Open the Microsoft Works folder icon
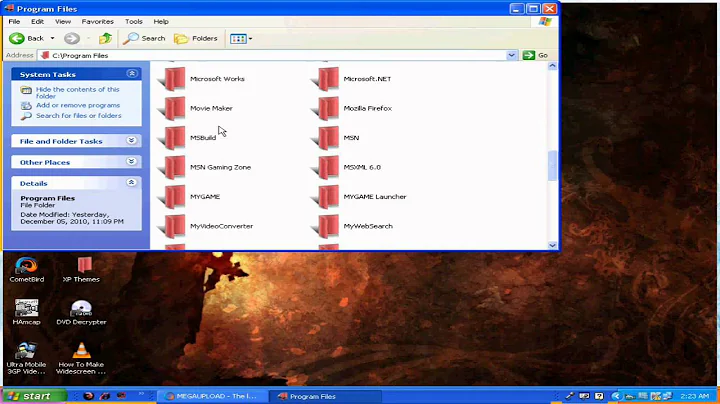This screenshot has width=720, height=404. click(173, 79)
